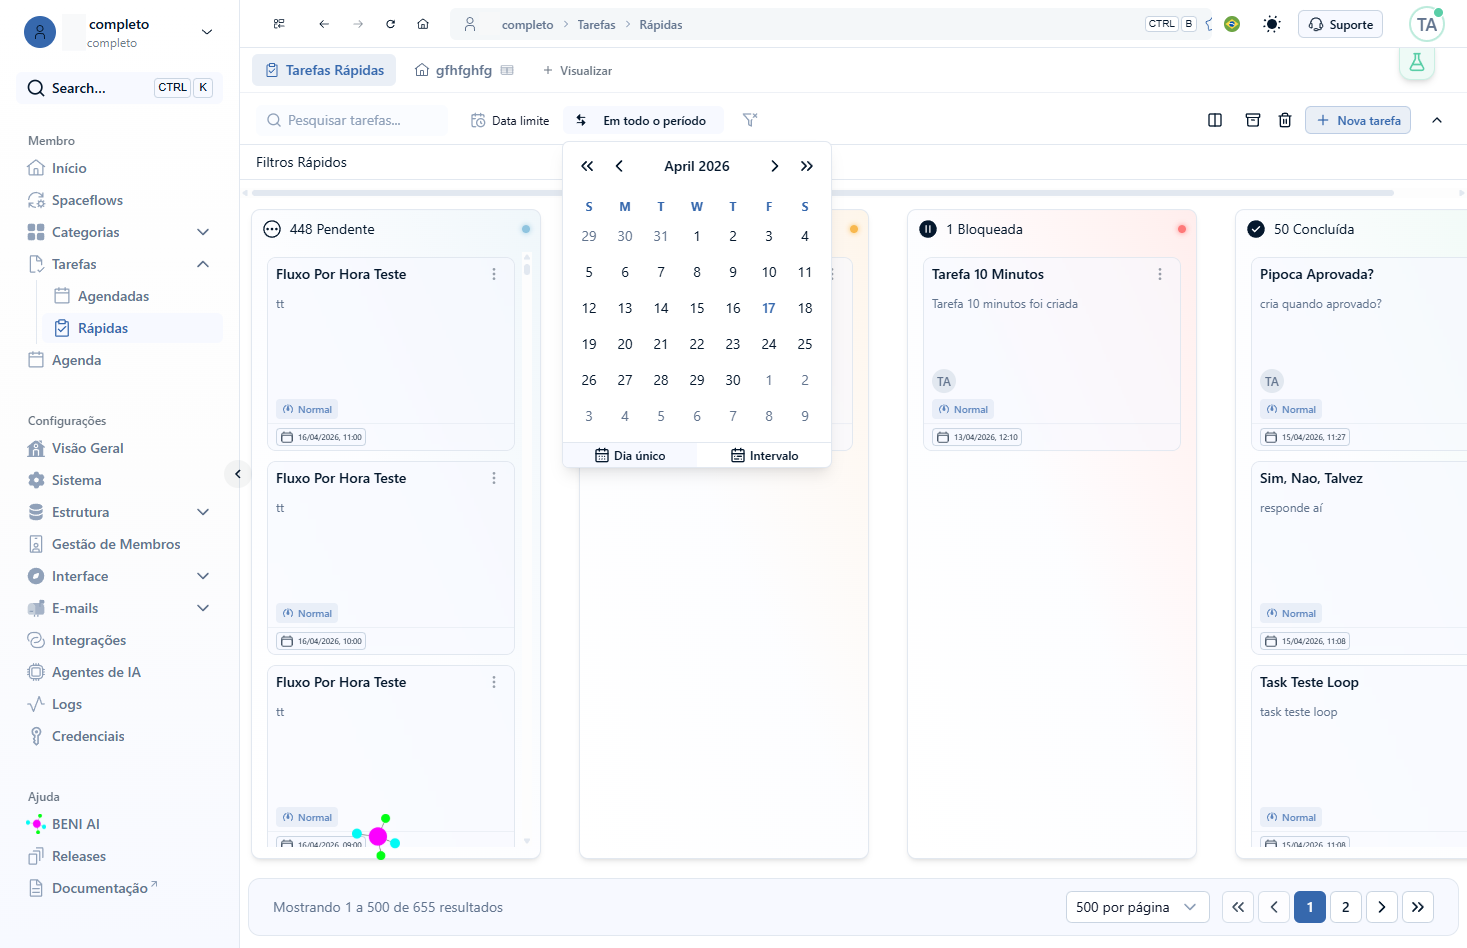Go to next month in calendar
Screen dimensions: 1467x948
(775, 166)
